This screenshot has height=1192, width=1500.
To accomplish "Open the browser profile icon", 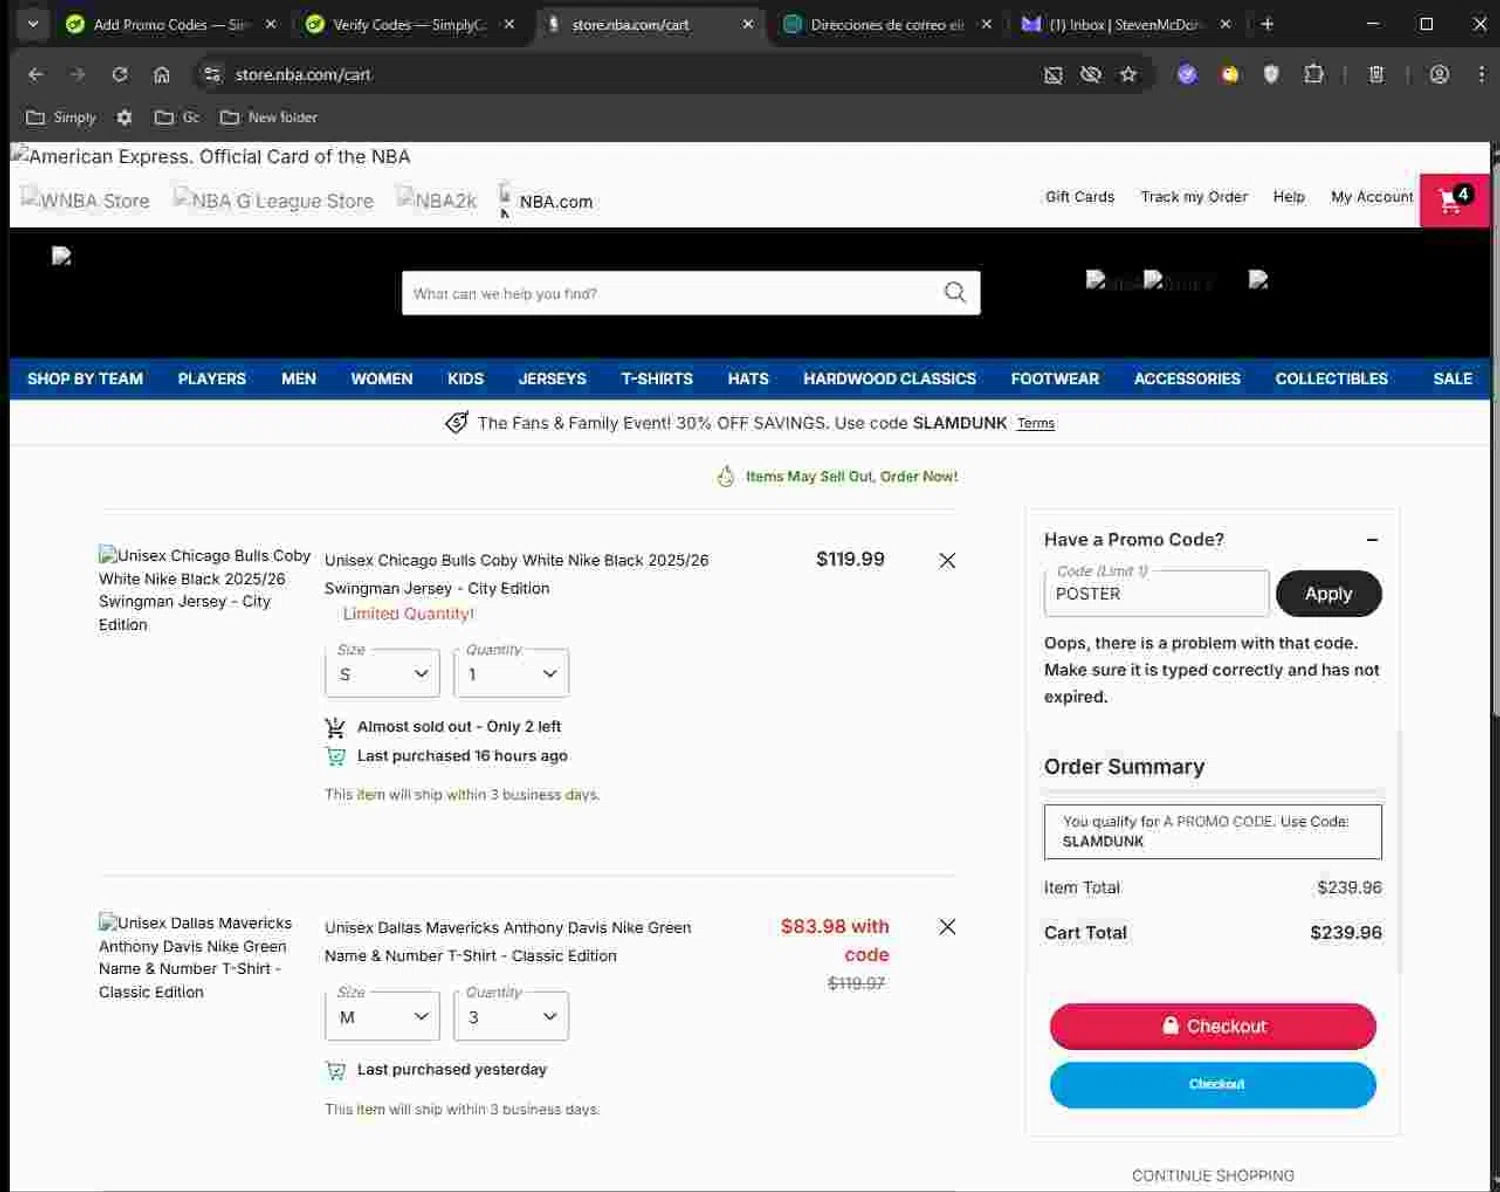I will (1439, 74).
